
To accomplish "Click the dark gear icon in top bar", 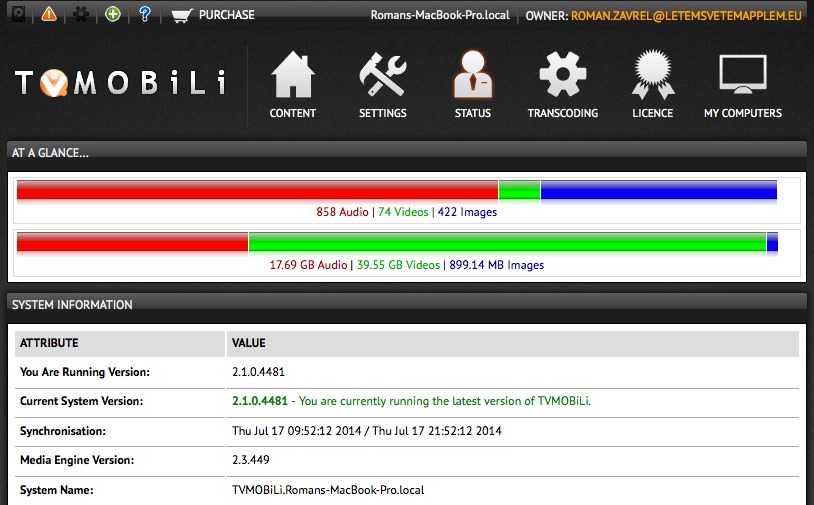I will click(80, 14).
